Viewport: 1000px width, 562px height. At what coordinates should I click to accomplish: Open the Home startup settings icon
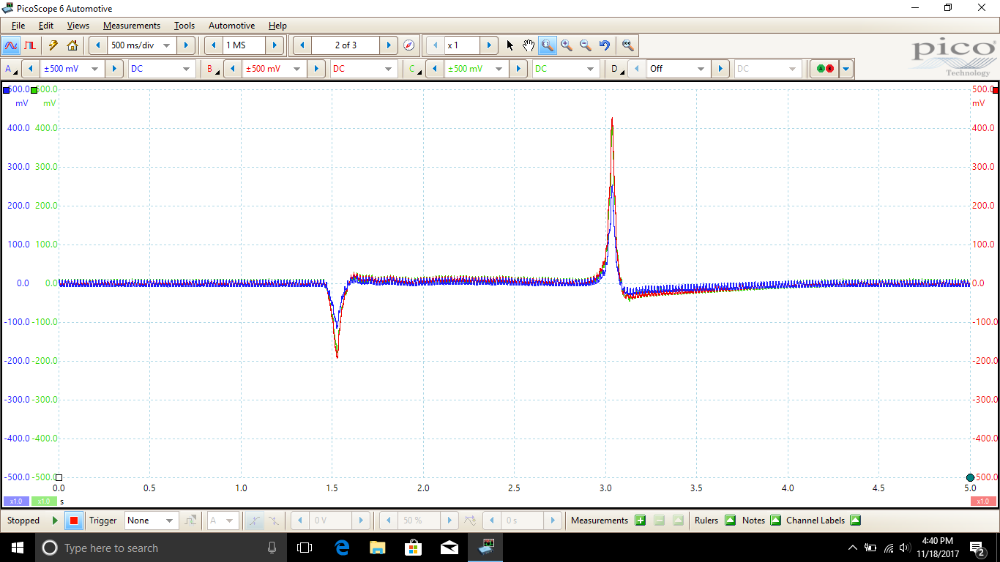(72, 45)
